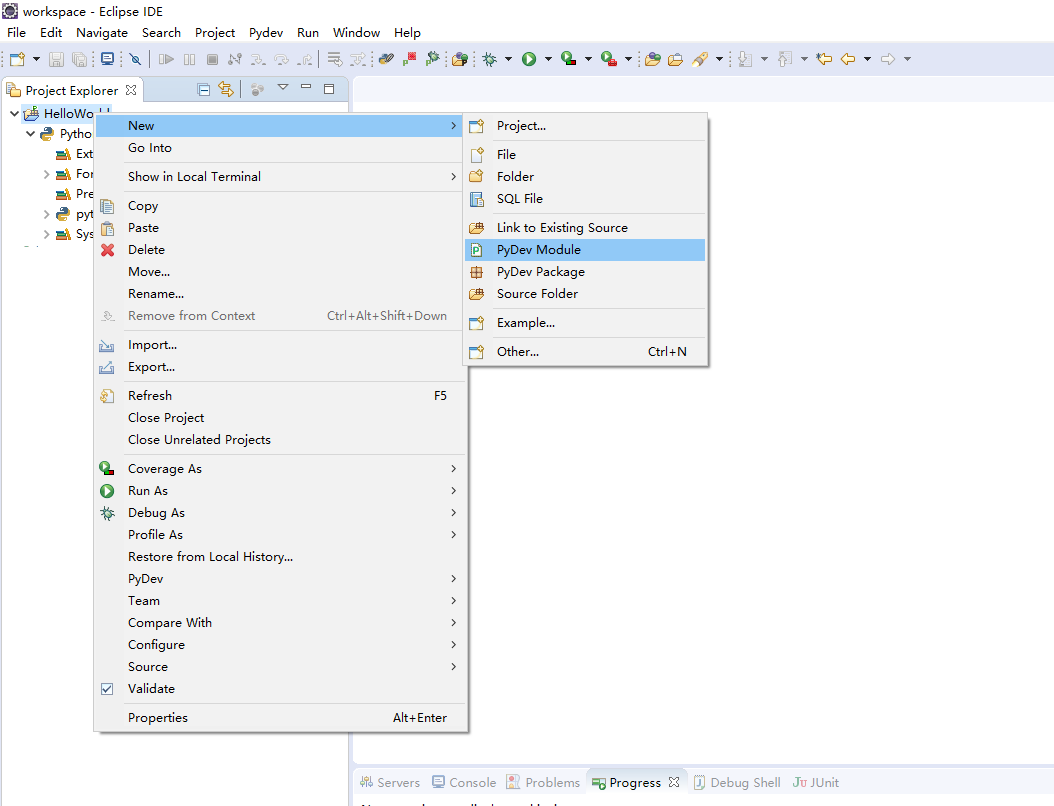The width and height of the screenshot is (1054, 806).
Task: Click the Save All toolbar icon
Action: tap(79, 59)
